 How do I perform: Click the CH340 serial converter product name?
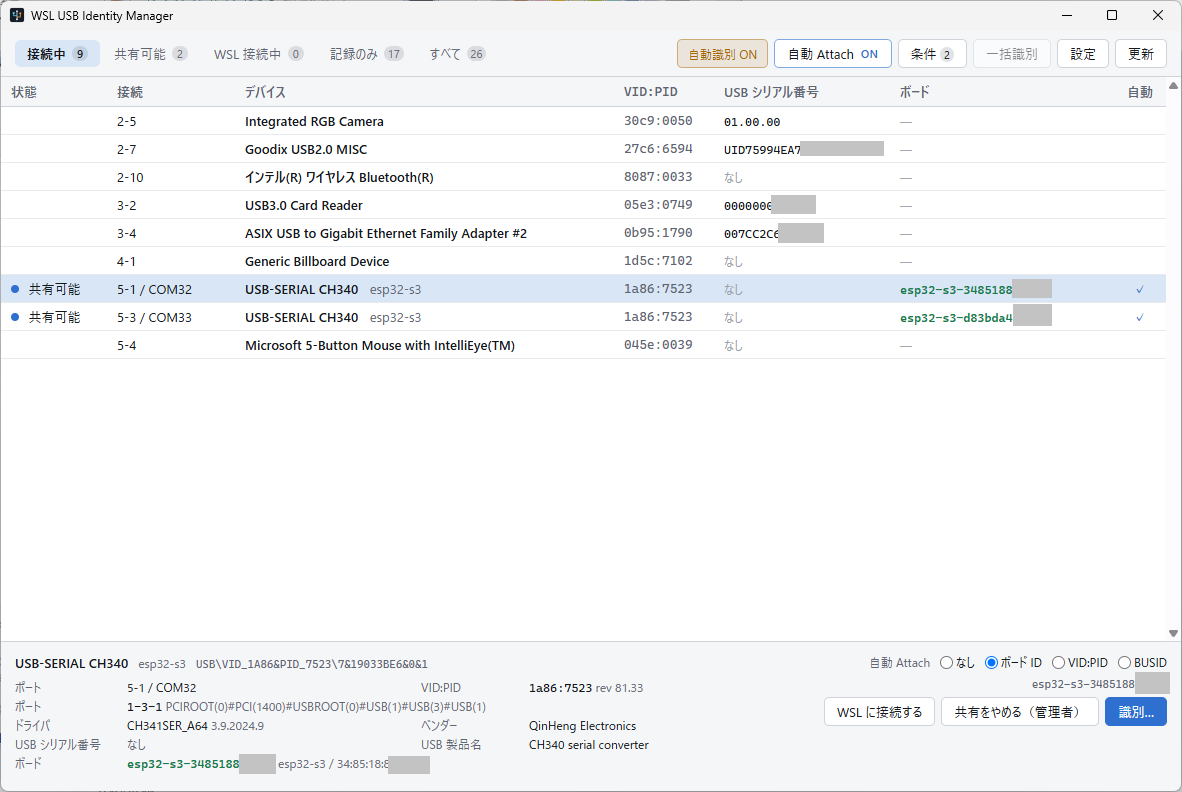pyautogui.click(x=588, y=745)
